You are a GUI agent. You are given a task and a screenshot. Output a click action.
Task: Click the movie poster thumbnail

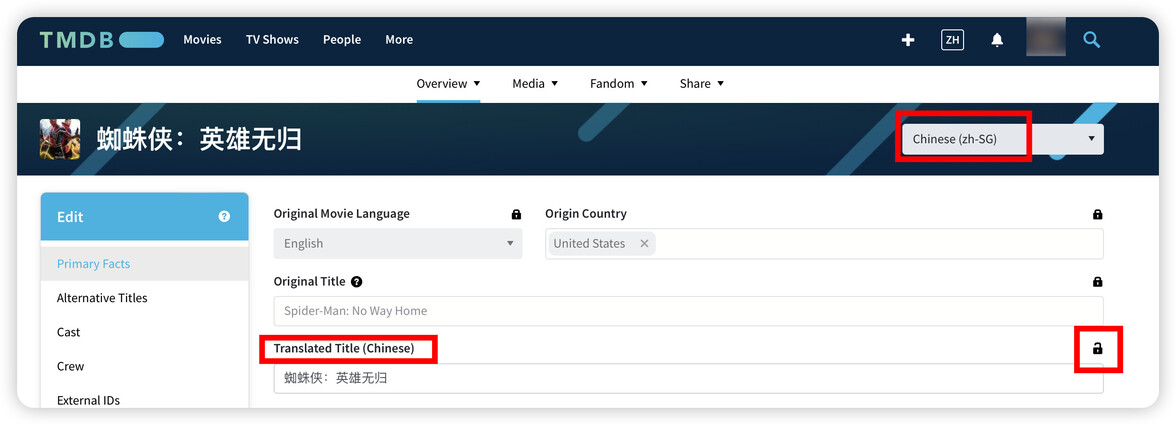pos(60,139)
